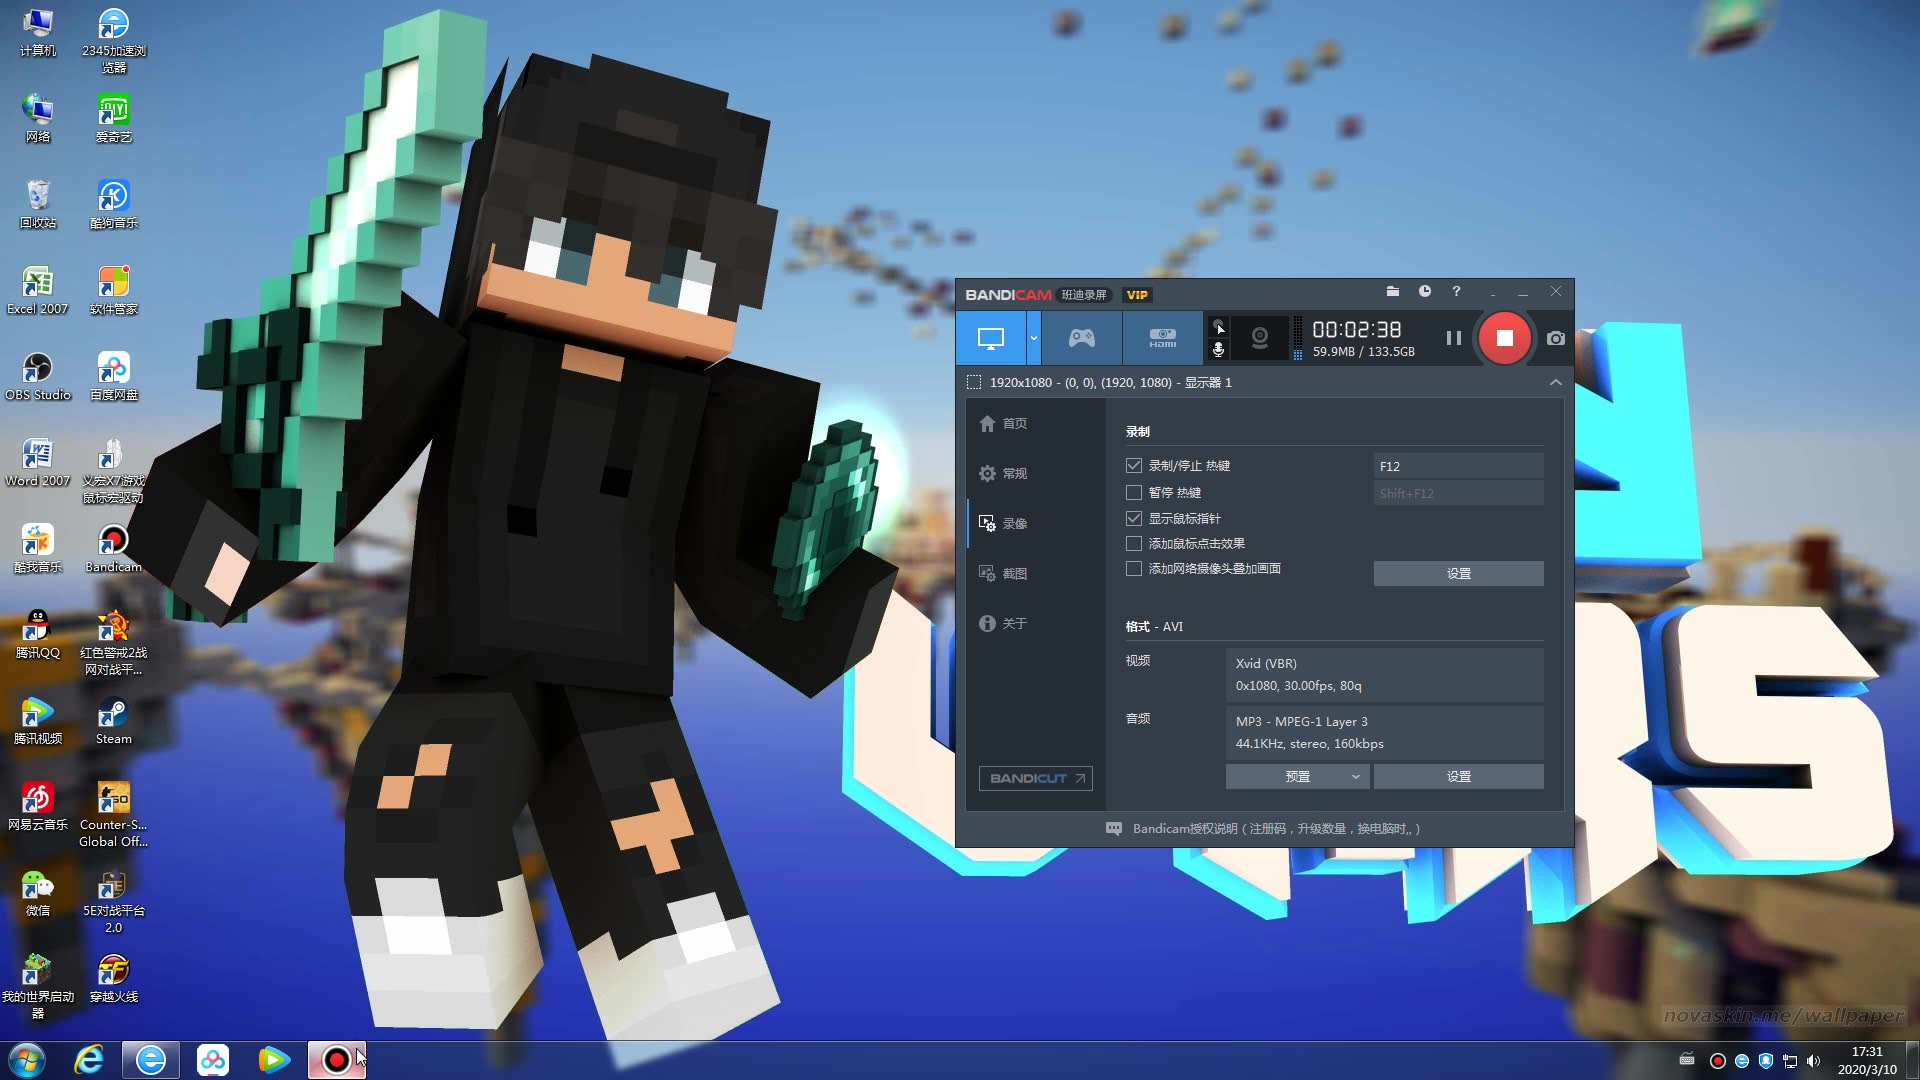Click the 设置 button under format section

pyautogui.click(x=1458, y=776)
